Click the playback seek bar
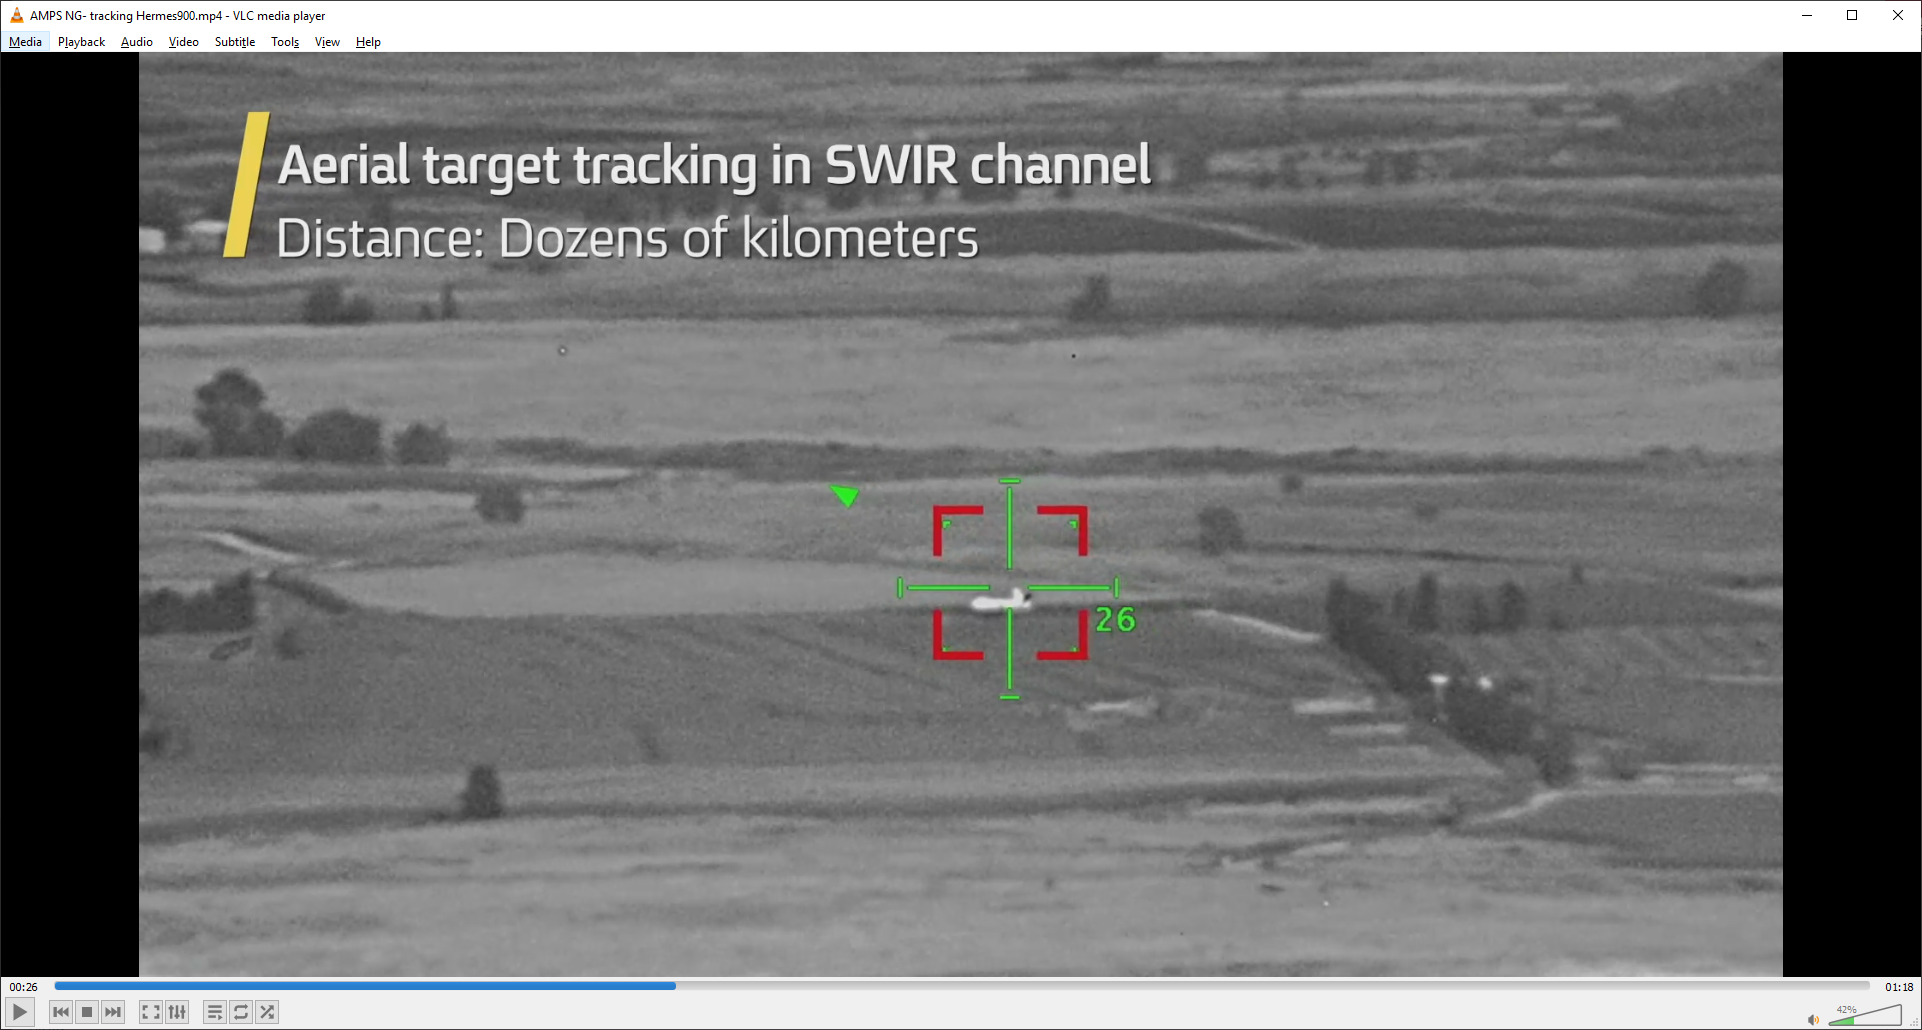 click(960, 986)
